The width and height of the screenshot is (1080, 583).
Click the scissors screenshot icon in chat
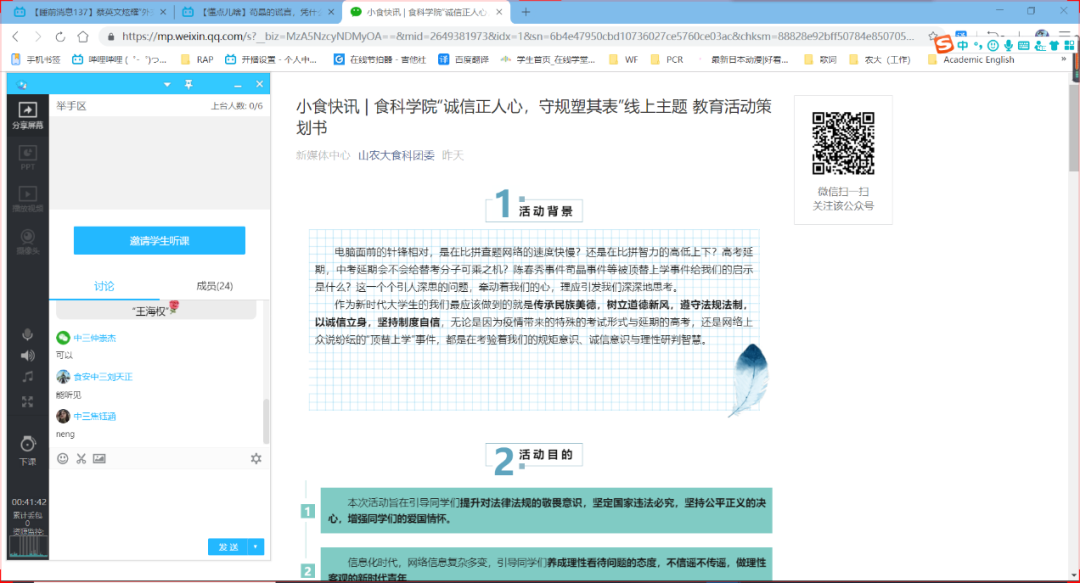click(81, 458)
